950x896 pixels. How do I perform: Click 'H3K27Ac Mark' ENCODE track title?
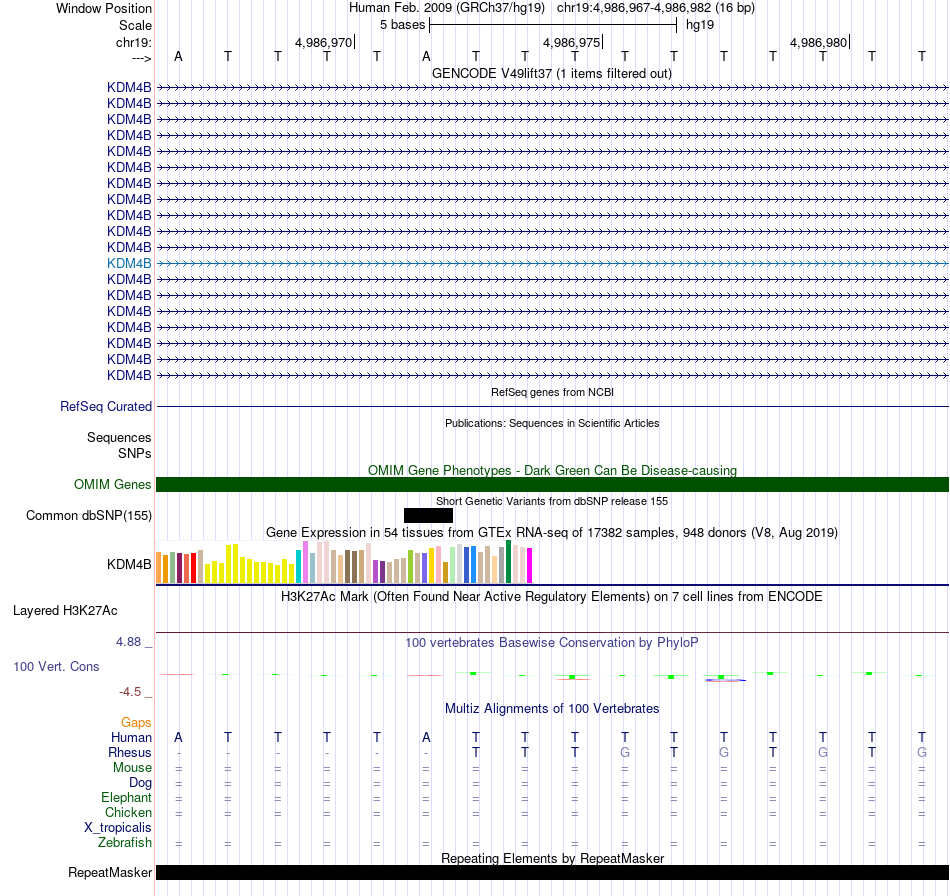(552, 597)
